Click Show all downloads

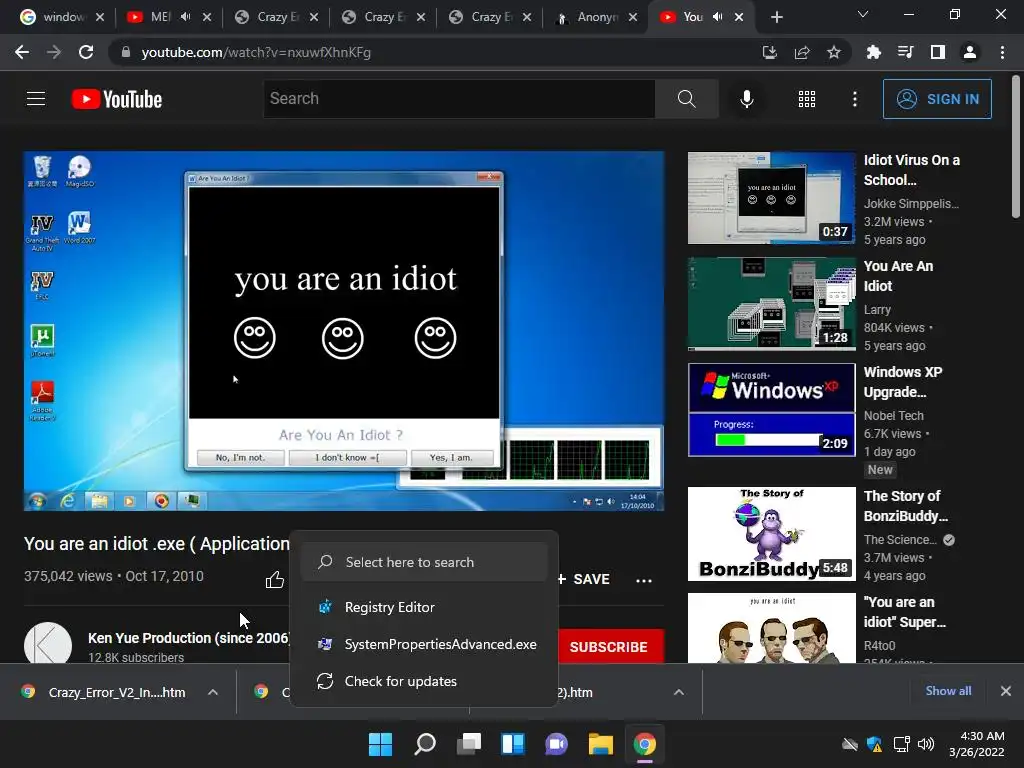coord(948,691)
